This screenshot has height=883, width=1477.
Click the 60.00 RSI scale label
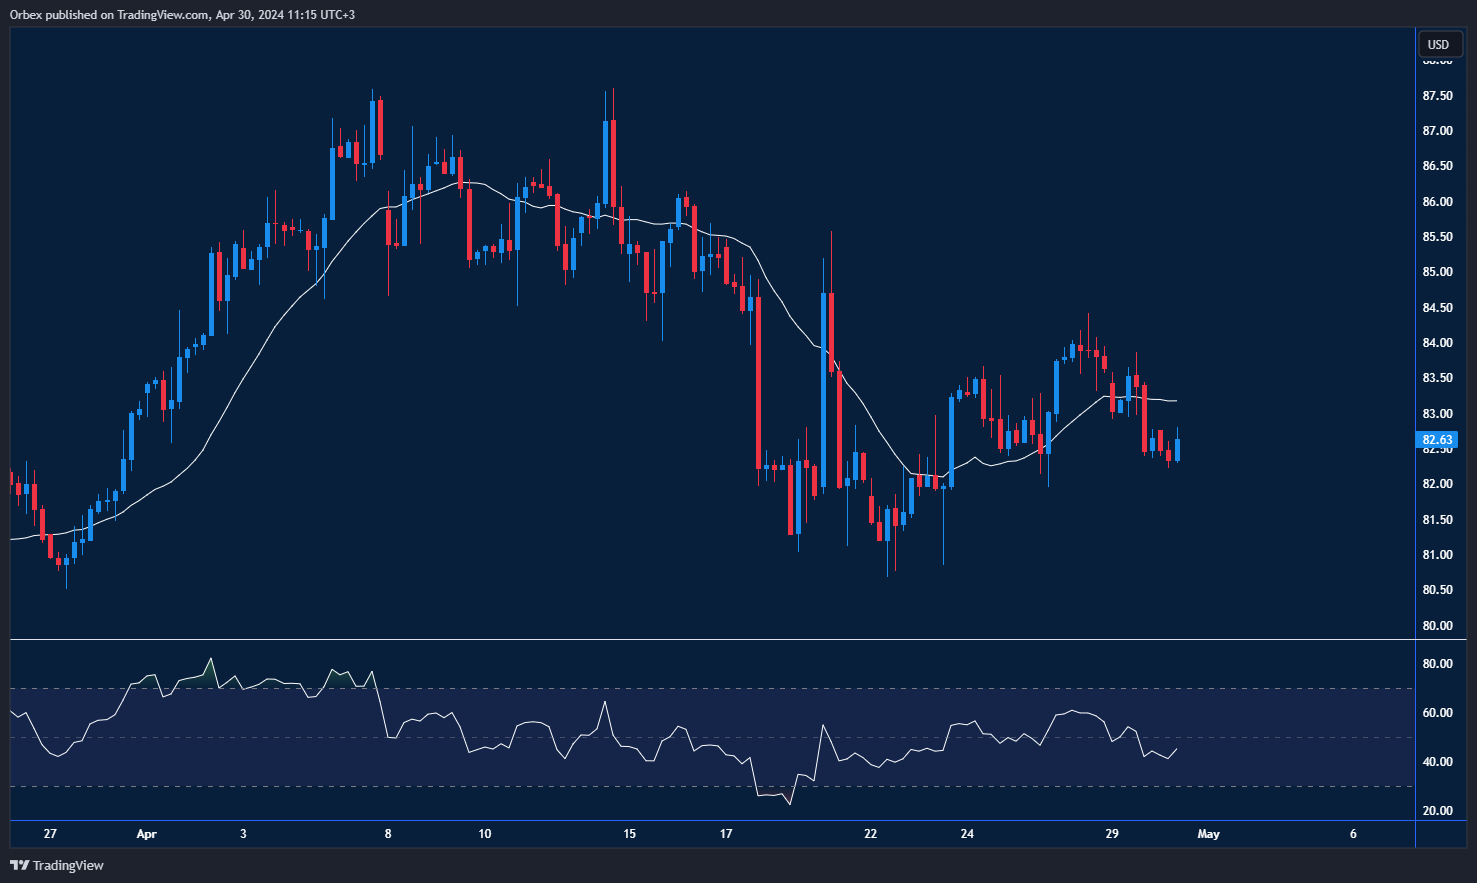(x=1437, y=713)
